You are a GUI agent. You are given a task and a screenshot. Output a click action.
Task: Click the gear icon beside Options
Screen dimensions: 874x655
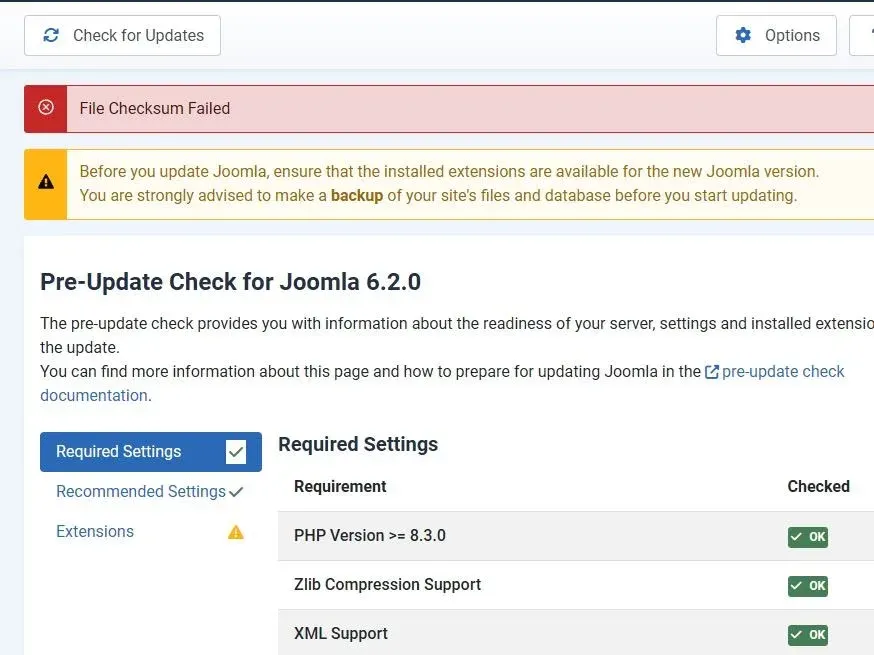[x=743, y=36]
